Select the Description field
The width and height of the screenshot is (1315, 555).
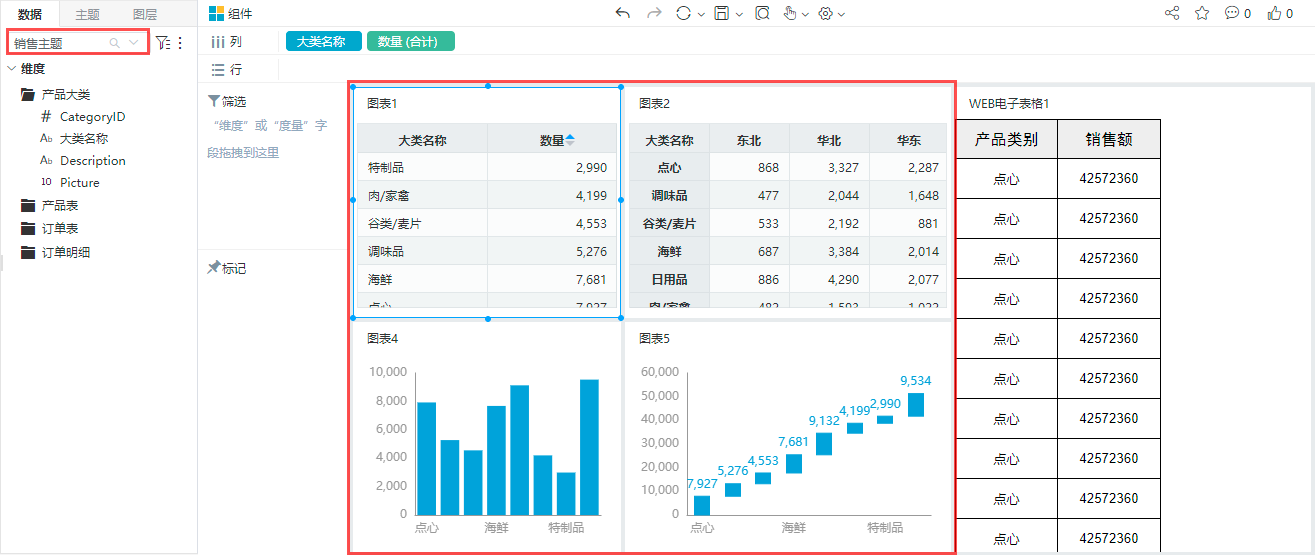[93, 161]
